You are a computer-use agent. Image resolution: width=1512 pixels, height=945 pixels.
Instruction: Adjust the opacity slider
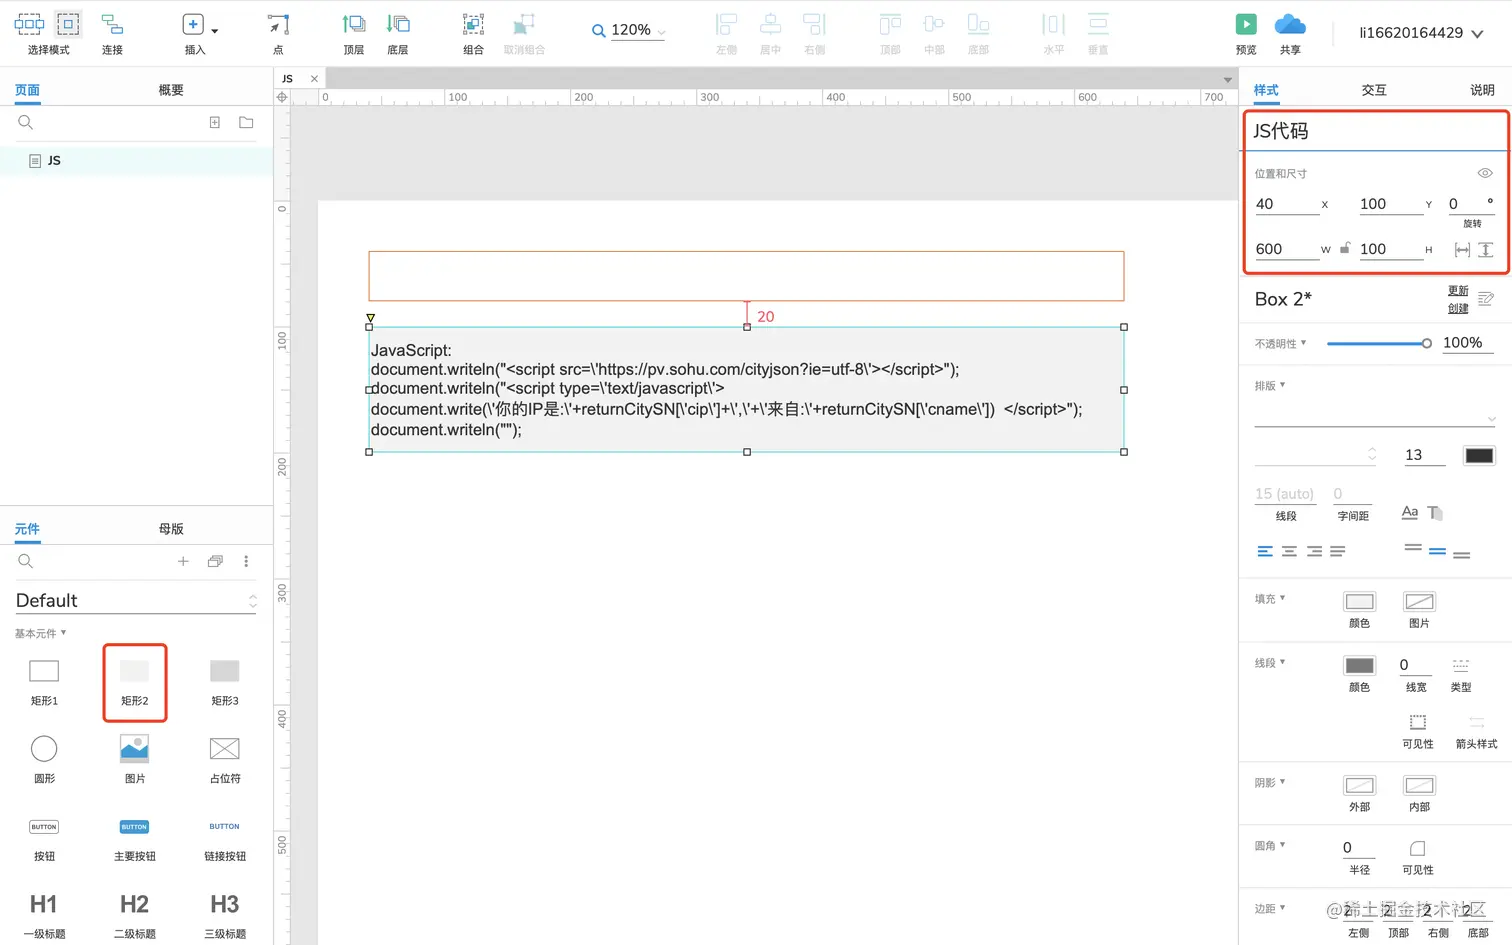tap(1379, 343)
